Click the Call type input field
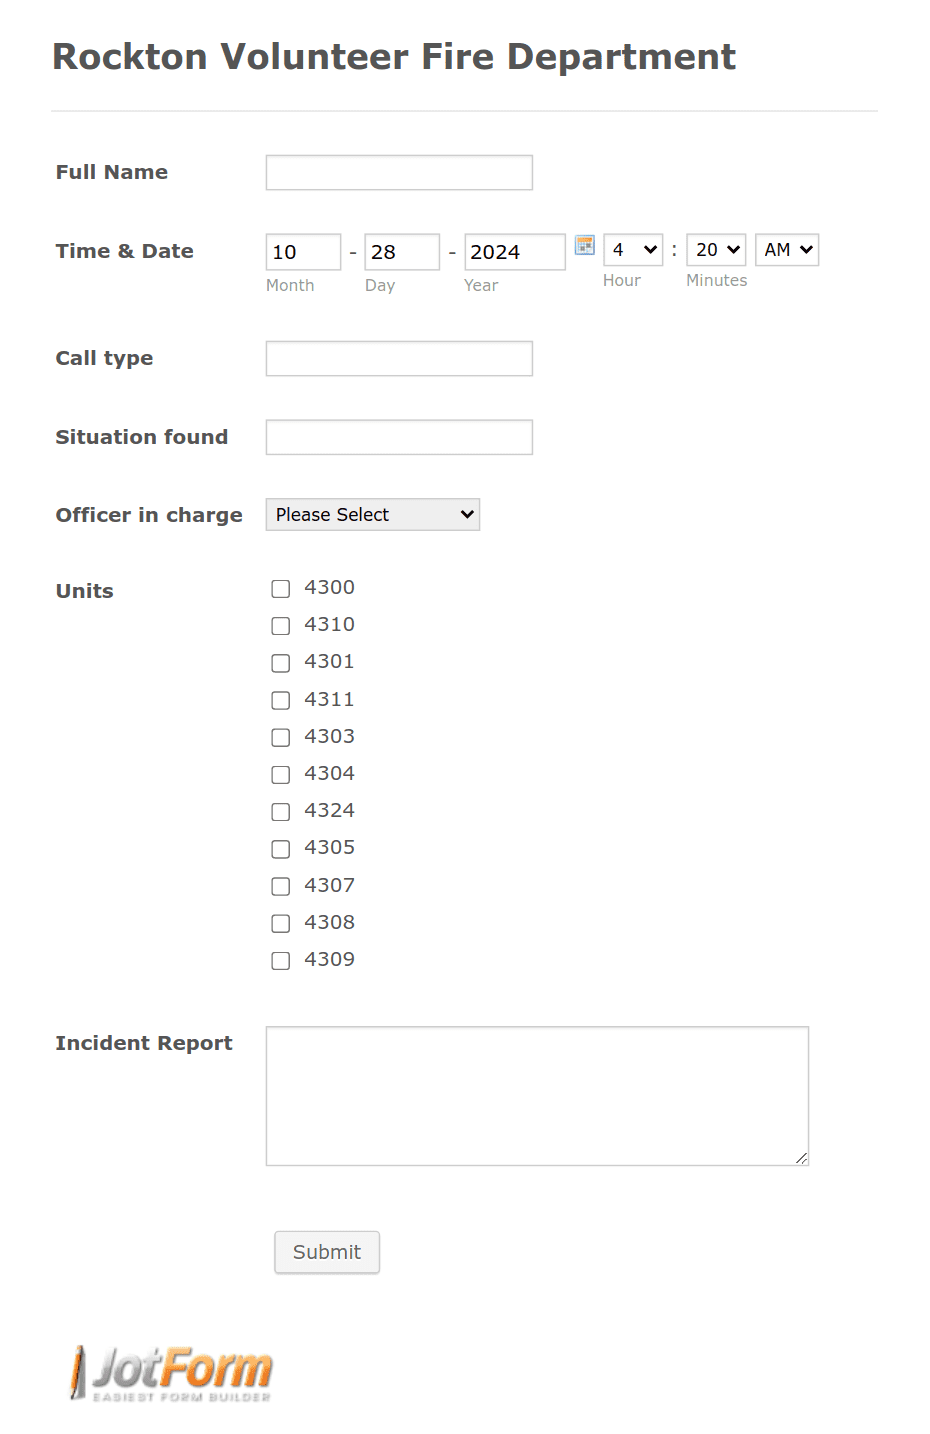This screenshot has height=1434, width=930. 398,358
